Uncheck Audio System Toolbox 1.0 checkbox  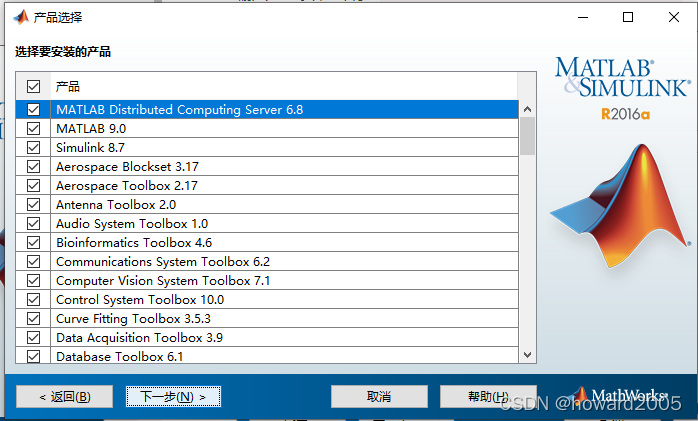point(33,223)
